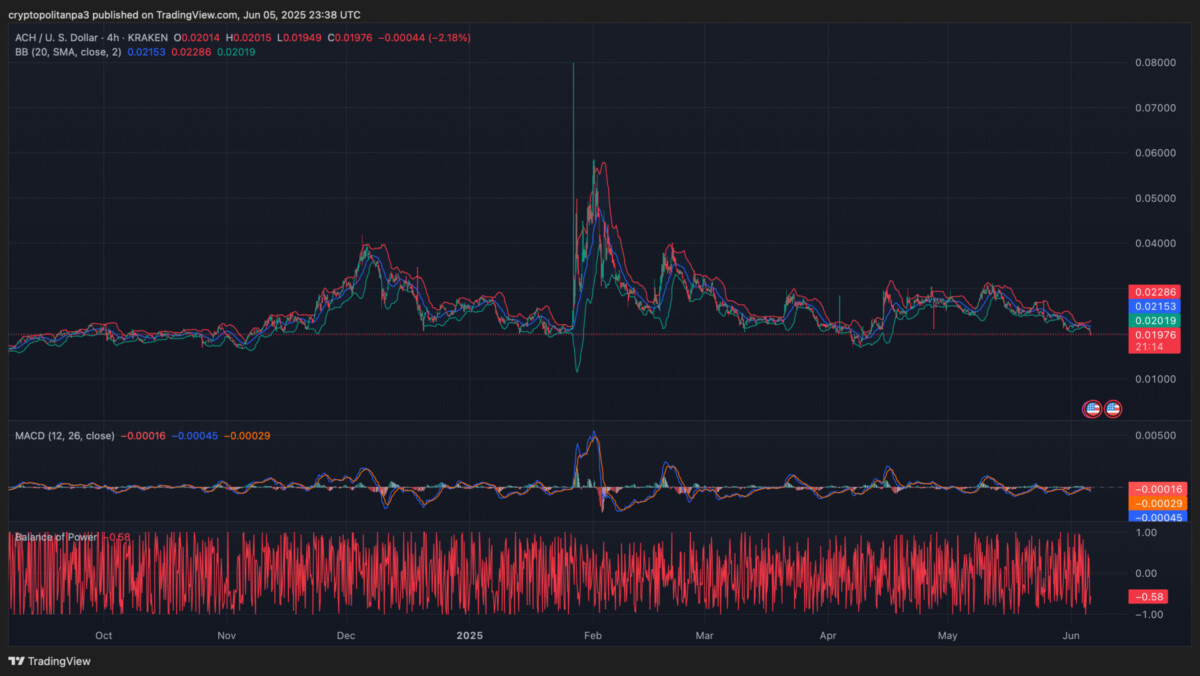
Task: Click the 0.07000 price axis label
Action: (1155, 107)
